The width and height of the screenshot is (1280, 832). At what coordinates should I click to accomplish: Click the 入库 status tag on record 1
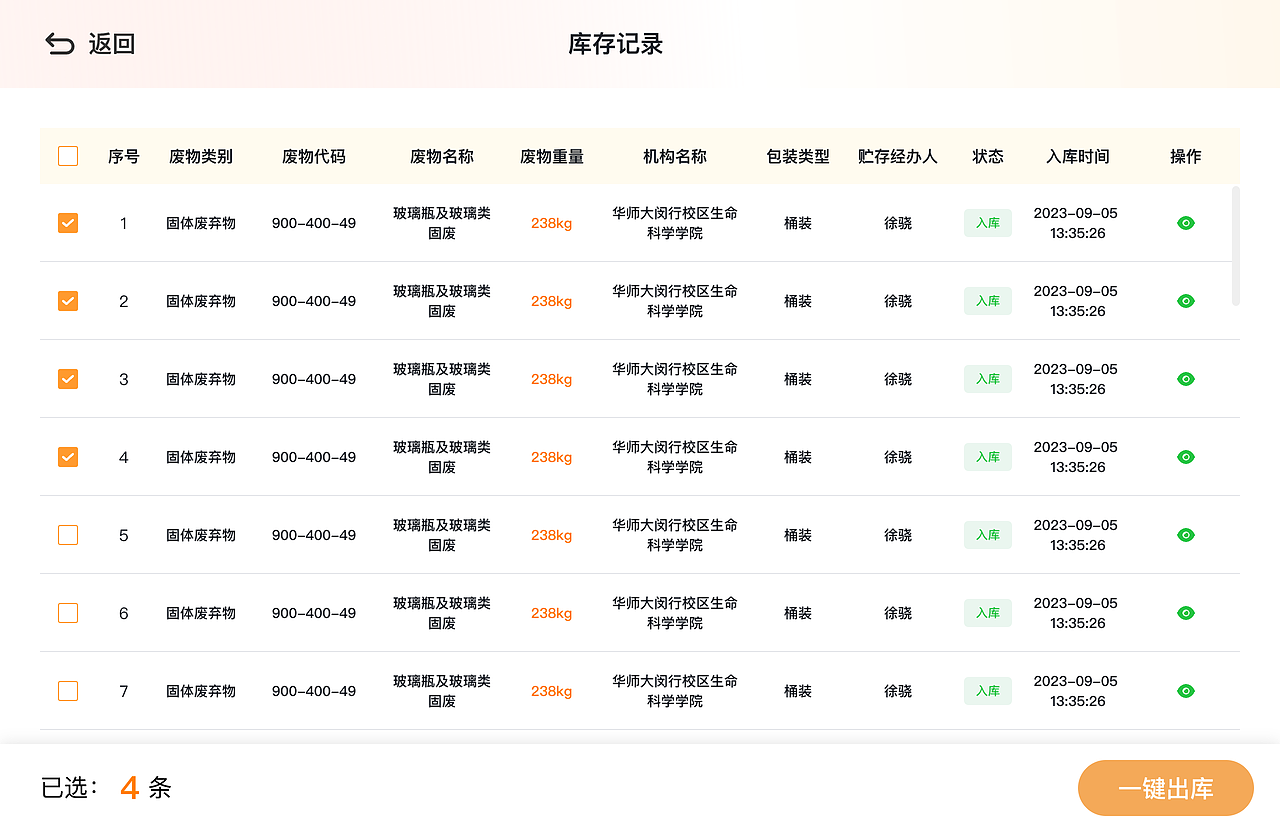pyautogui.click(x=987, y=223)
